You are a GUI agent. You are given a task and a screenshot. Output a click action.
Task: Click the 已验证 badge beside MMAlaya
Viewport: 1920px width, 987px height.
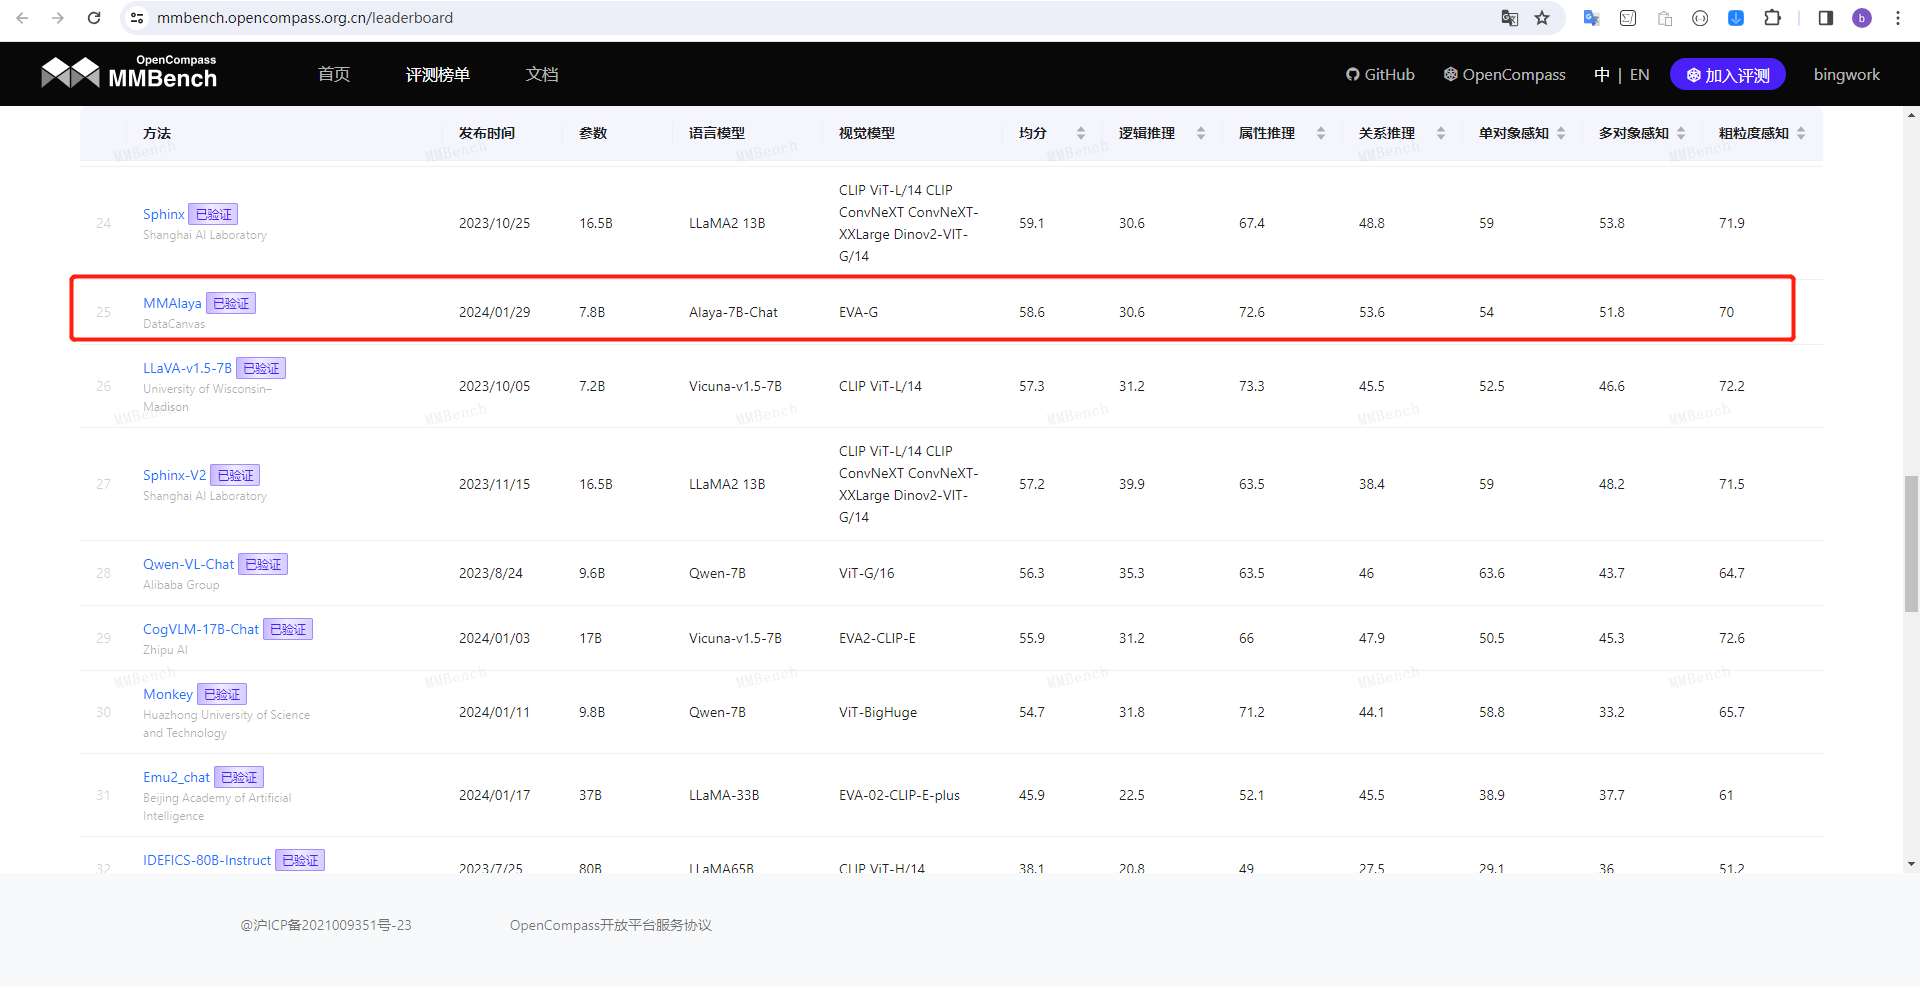point(231,303)
